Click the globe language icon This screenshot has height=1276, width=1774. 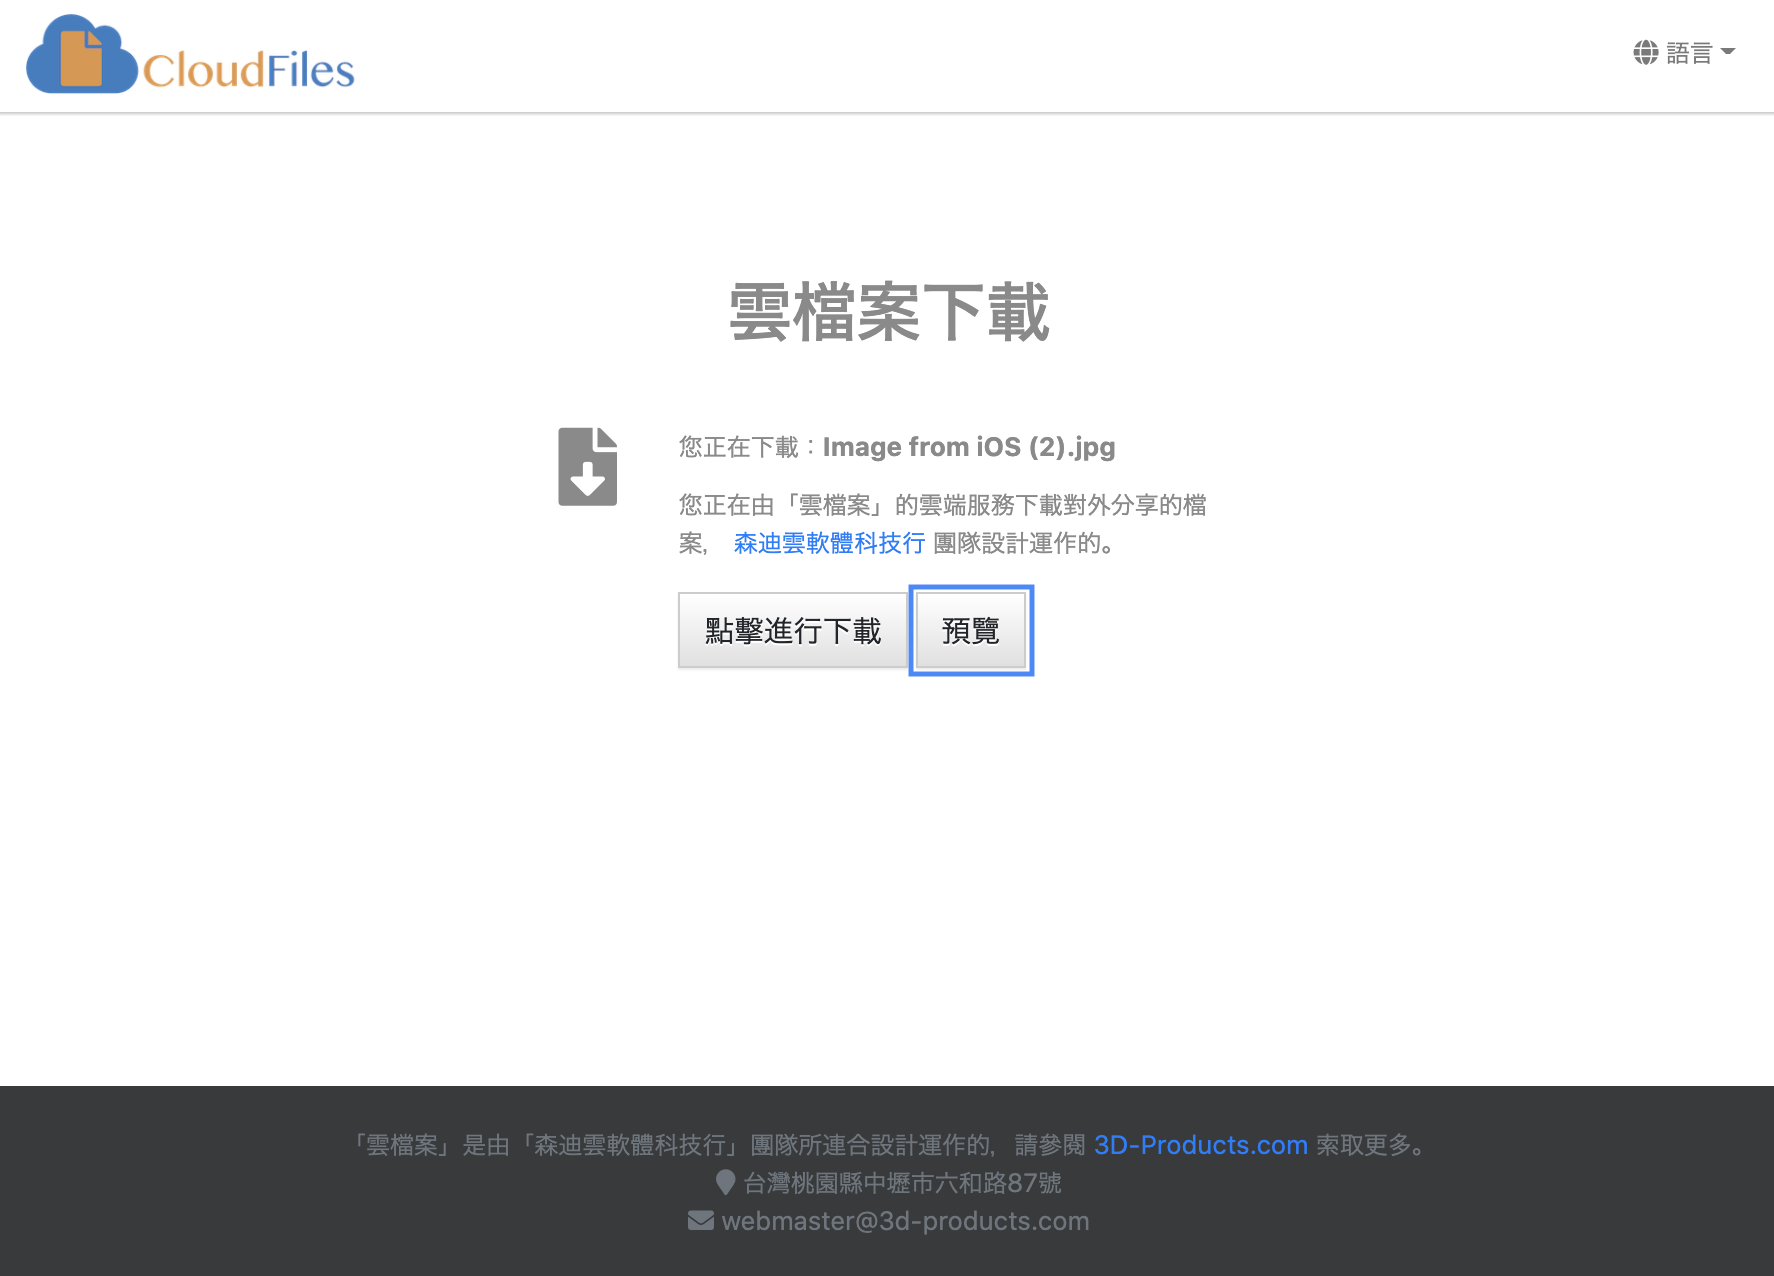(x=1645, y=52)
